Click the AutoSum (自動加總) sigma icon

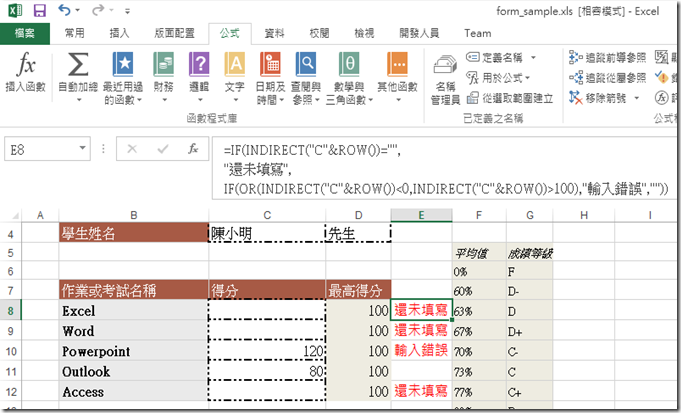[78, 64]
